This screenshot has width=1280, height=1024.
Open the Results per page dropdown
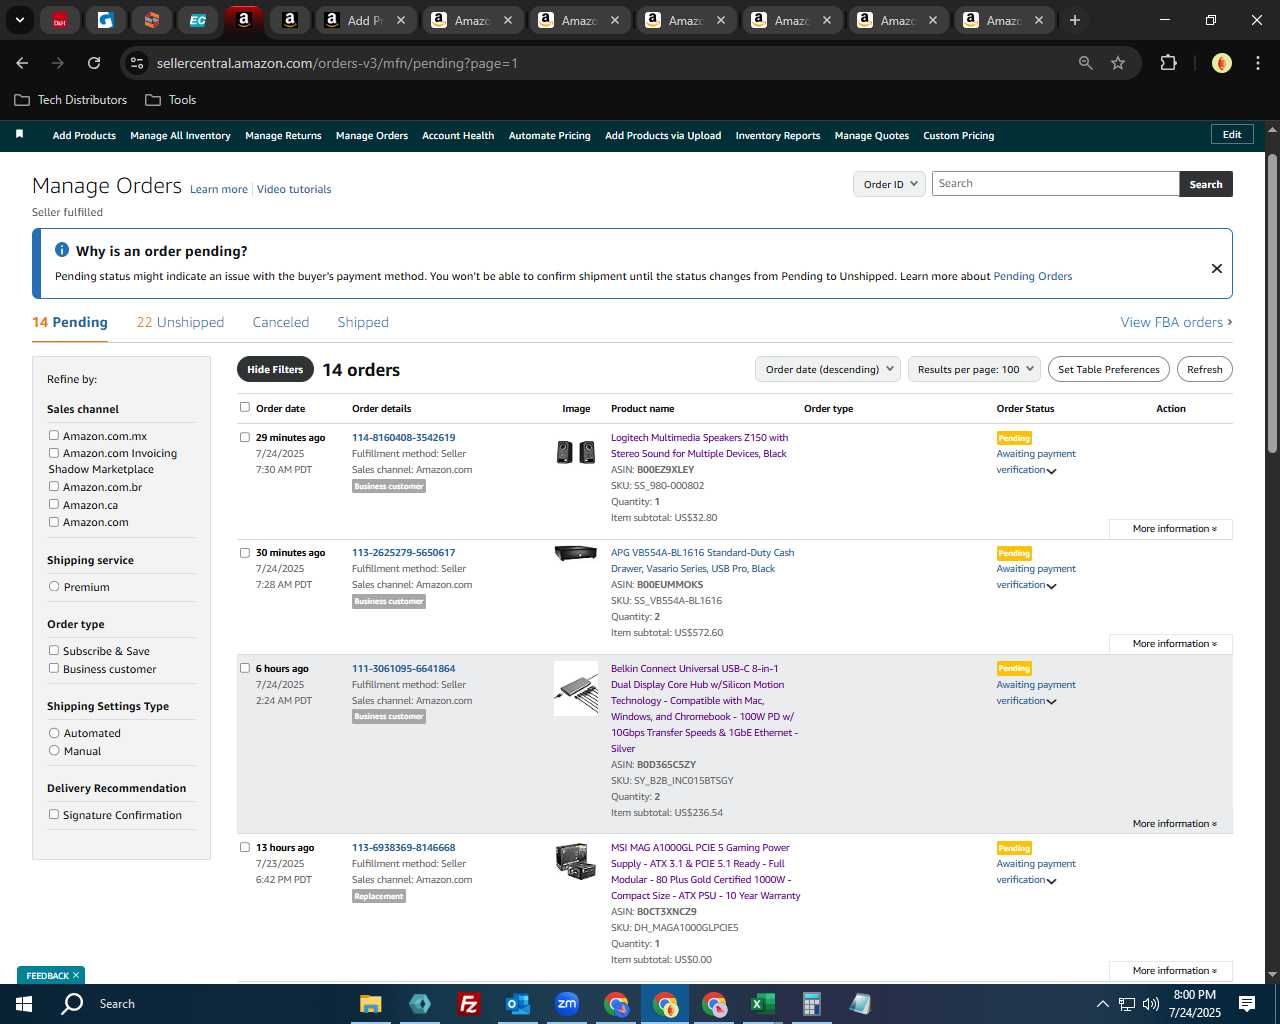click(x=975, y=369)
